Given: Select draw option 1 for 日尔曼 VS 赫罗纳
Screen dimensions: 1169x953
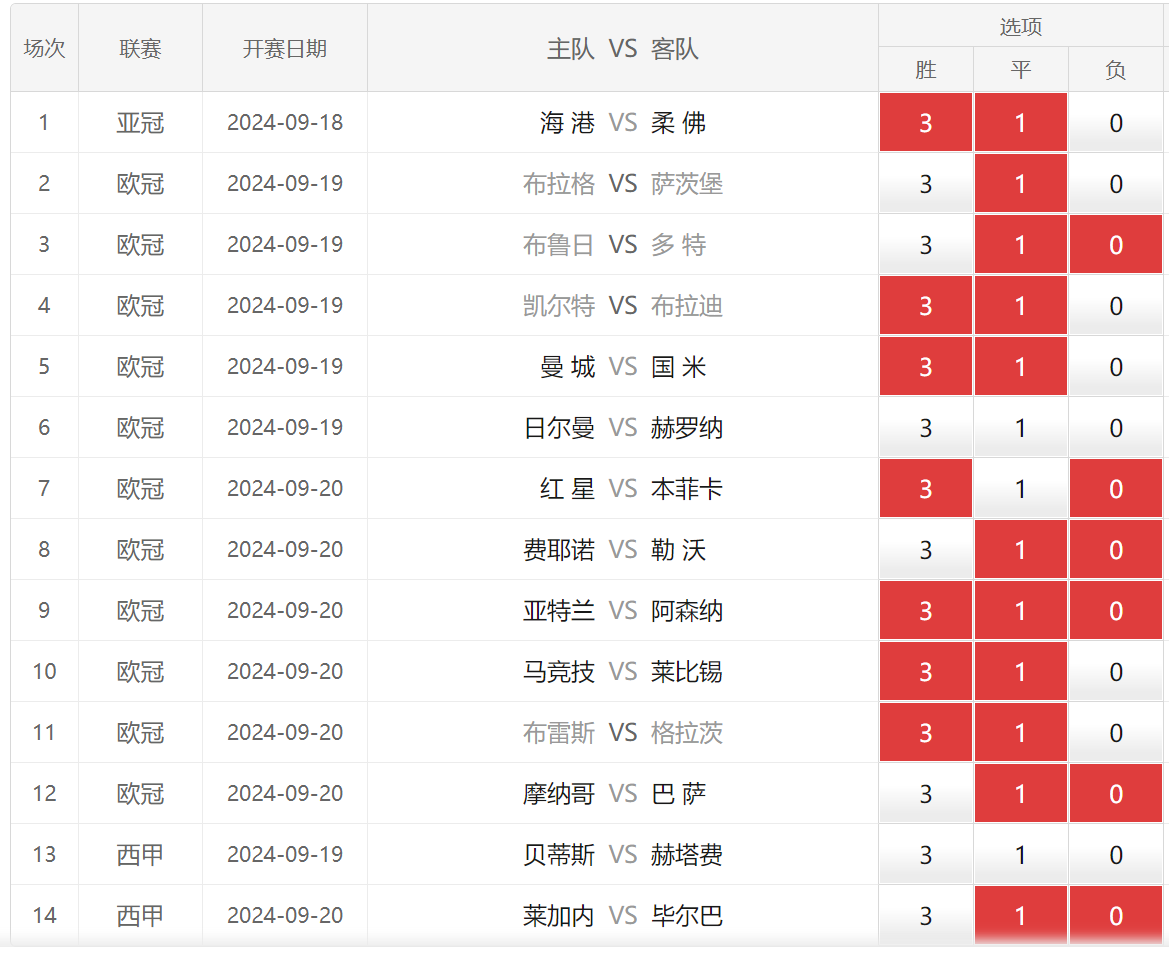Looking at the screenshot, I should (1021, 428).
